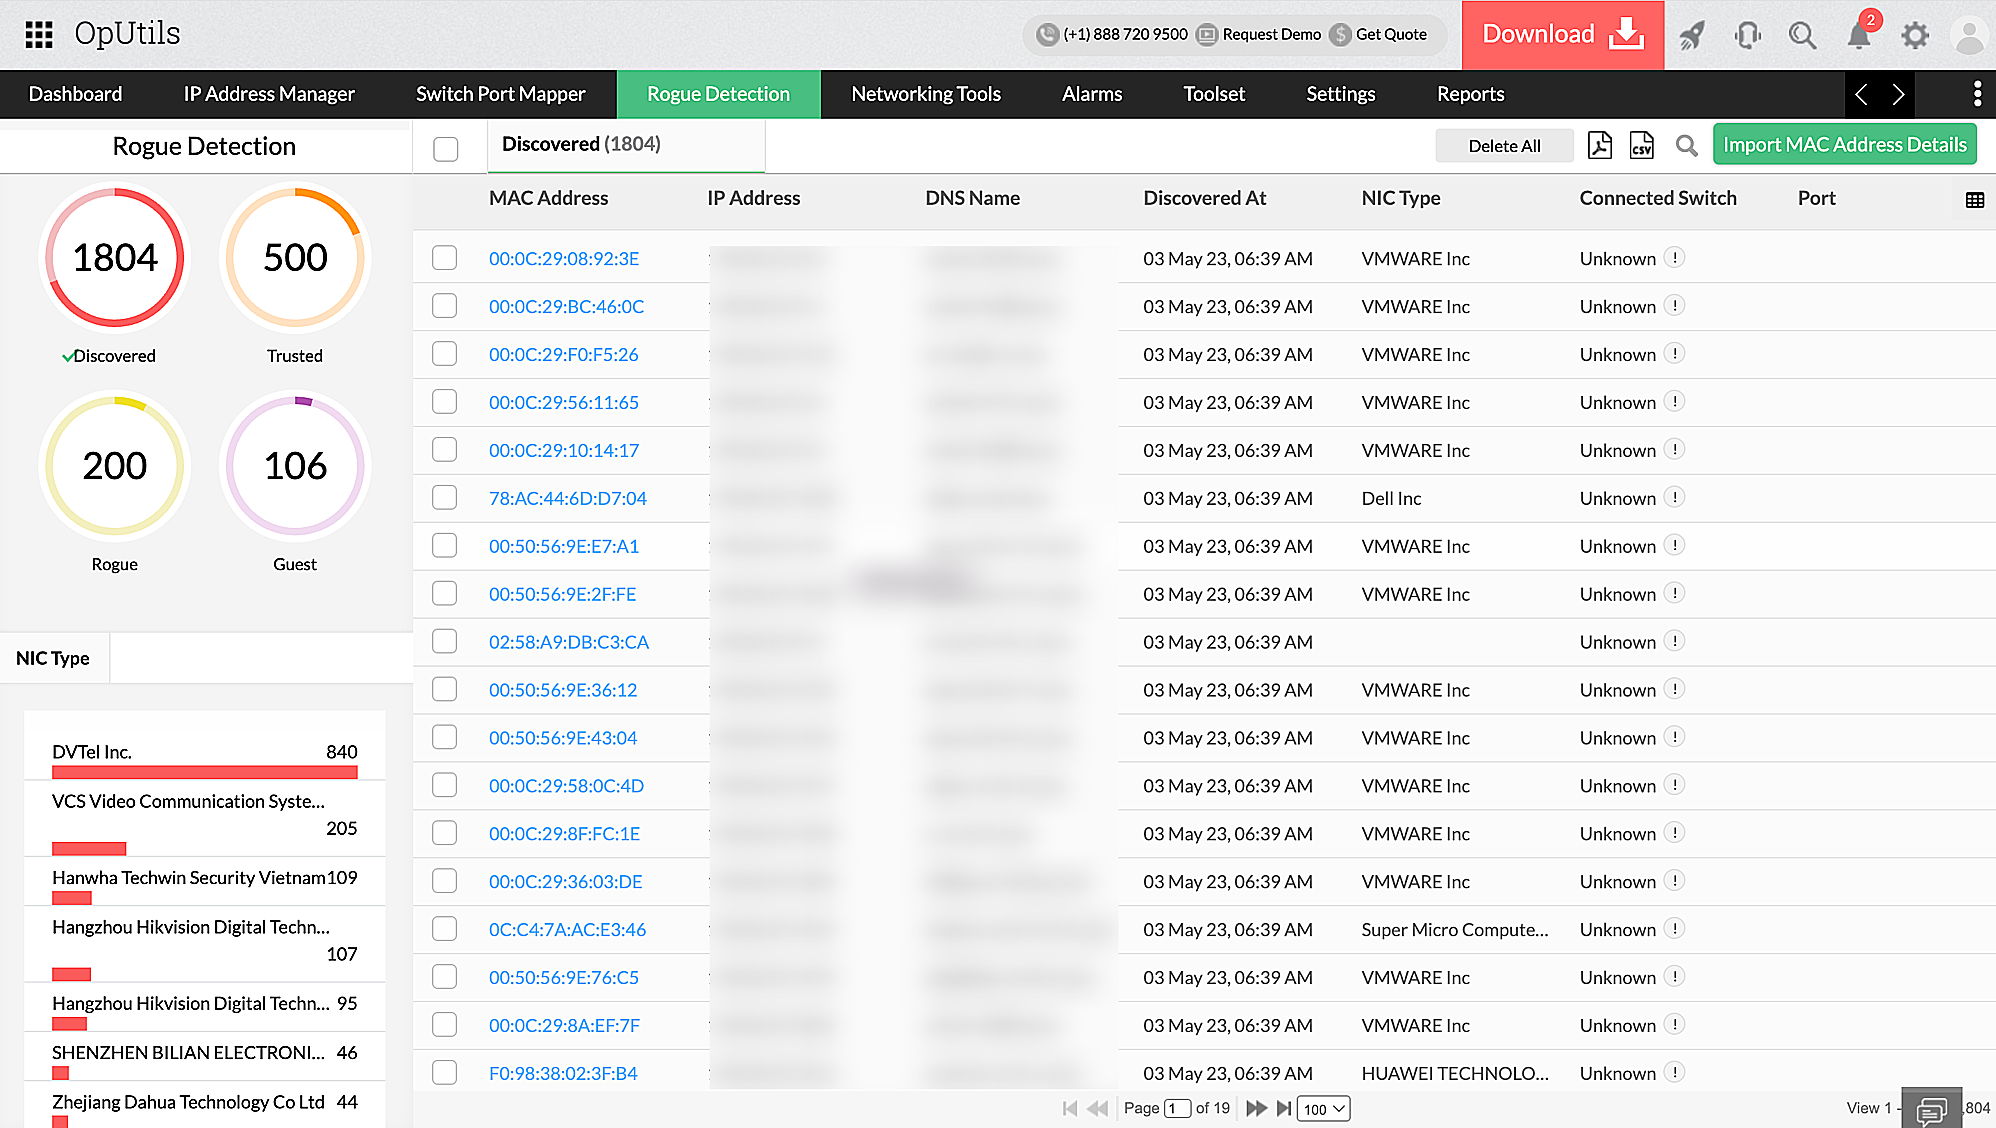The height and width of the screenshot is (1128, 1996).
Task: Click the rocket quick-start icon
Action: click(x=1691, y=36)
